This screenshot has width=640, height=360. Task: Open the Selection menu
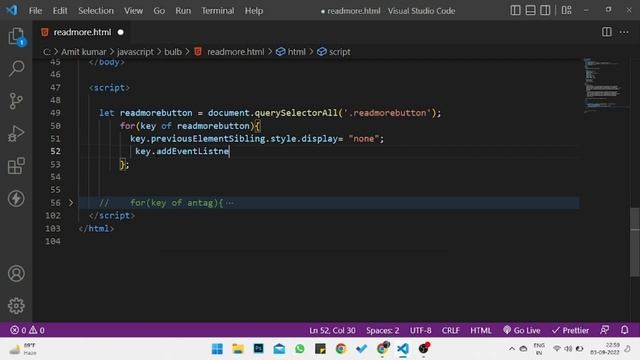[x=96, y=11]
